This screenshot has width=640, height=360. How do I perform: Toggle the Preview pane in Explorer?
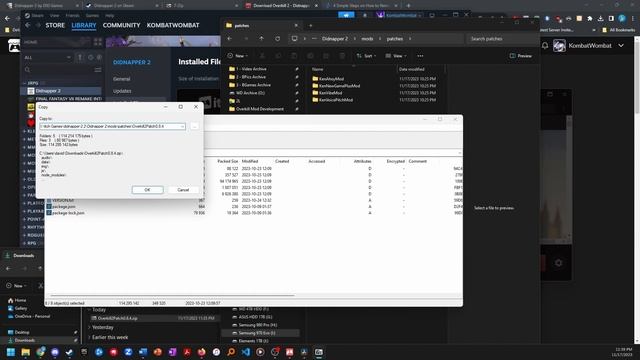coord(521,56)
